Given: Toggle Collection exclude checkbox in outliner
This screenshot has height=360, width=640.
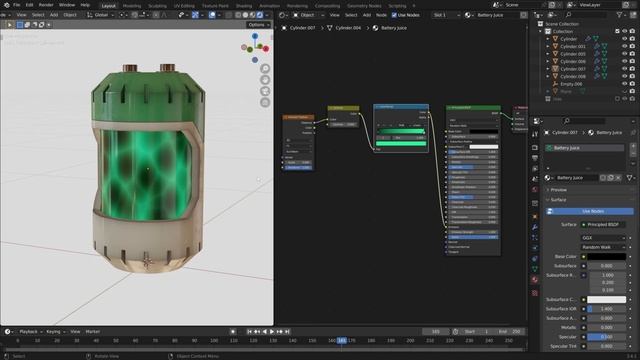Looking at the screenshot, I should (617, 31).
